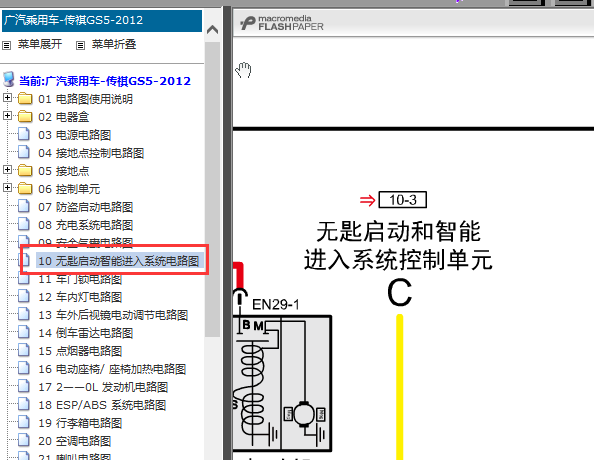Open 17 2.0L 发动机电路图 document
The height and width of the screenshot is (460, 594).
[103, 387]
